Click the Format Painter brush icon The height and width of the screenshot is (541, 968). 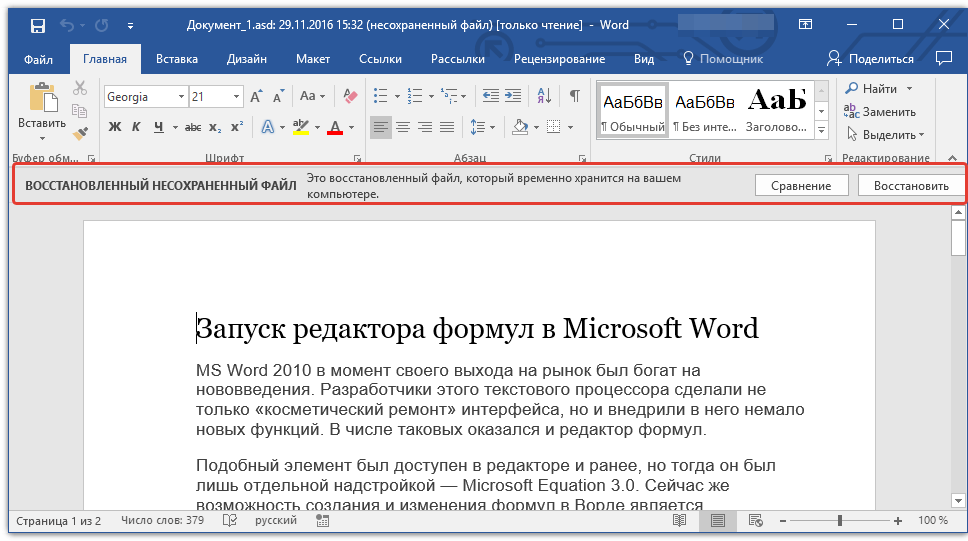coord(81,132)
